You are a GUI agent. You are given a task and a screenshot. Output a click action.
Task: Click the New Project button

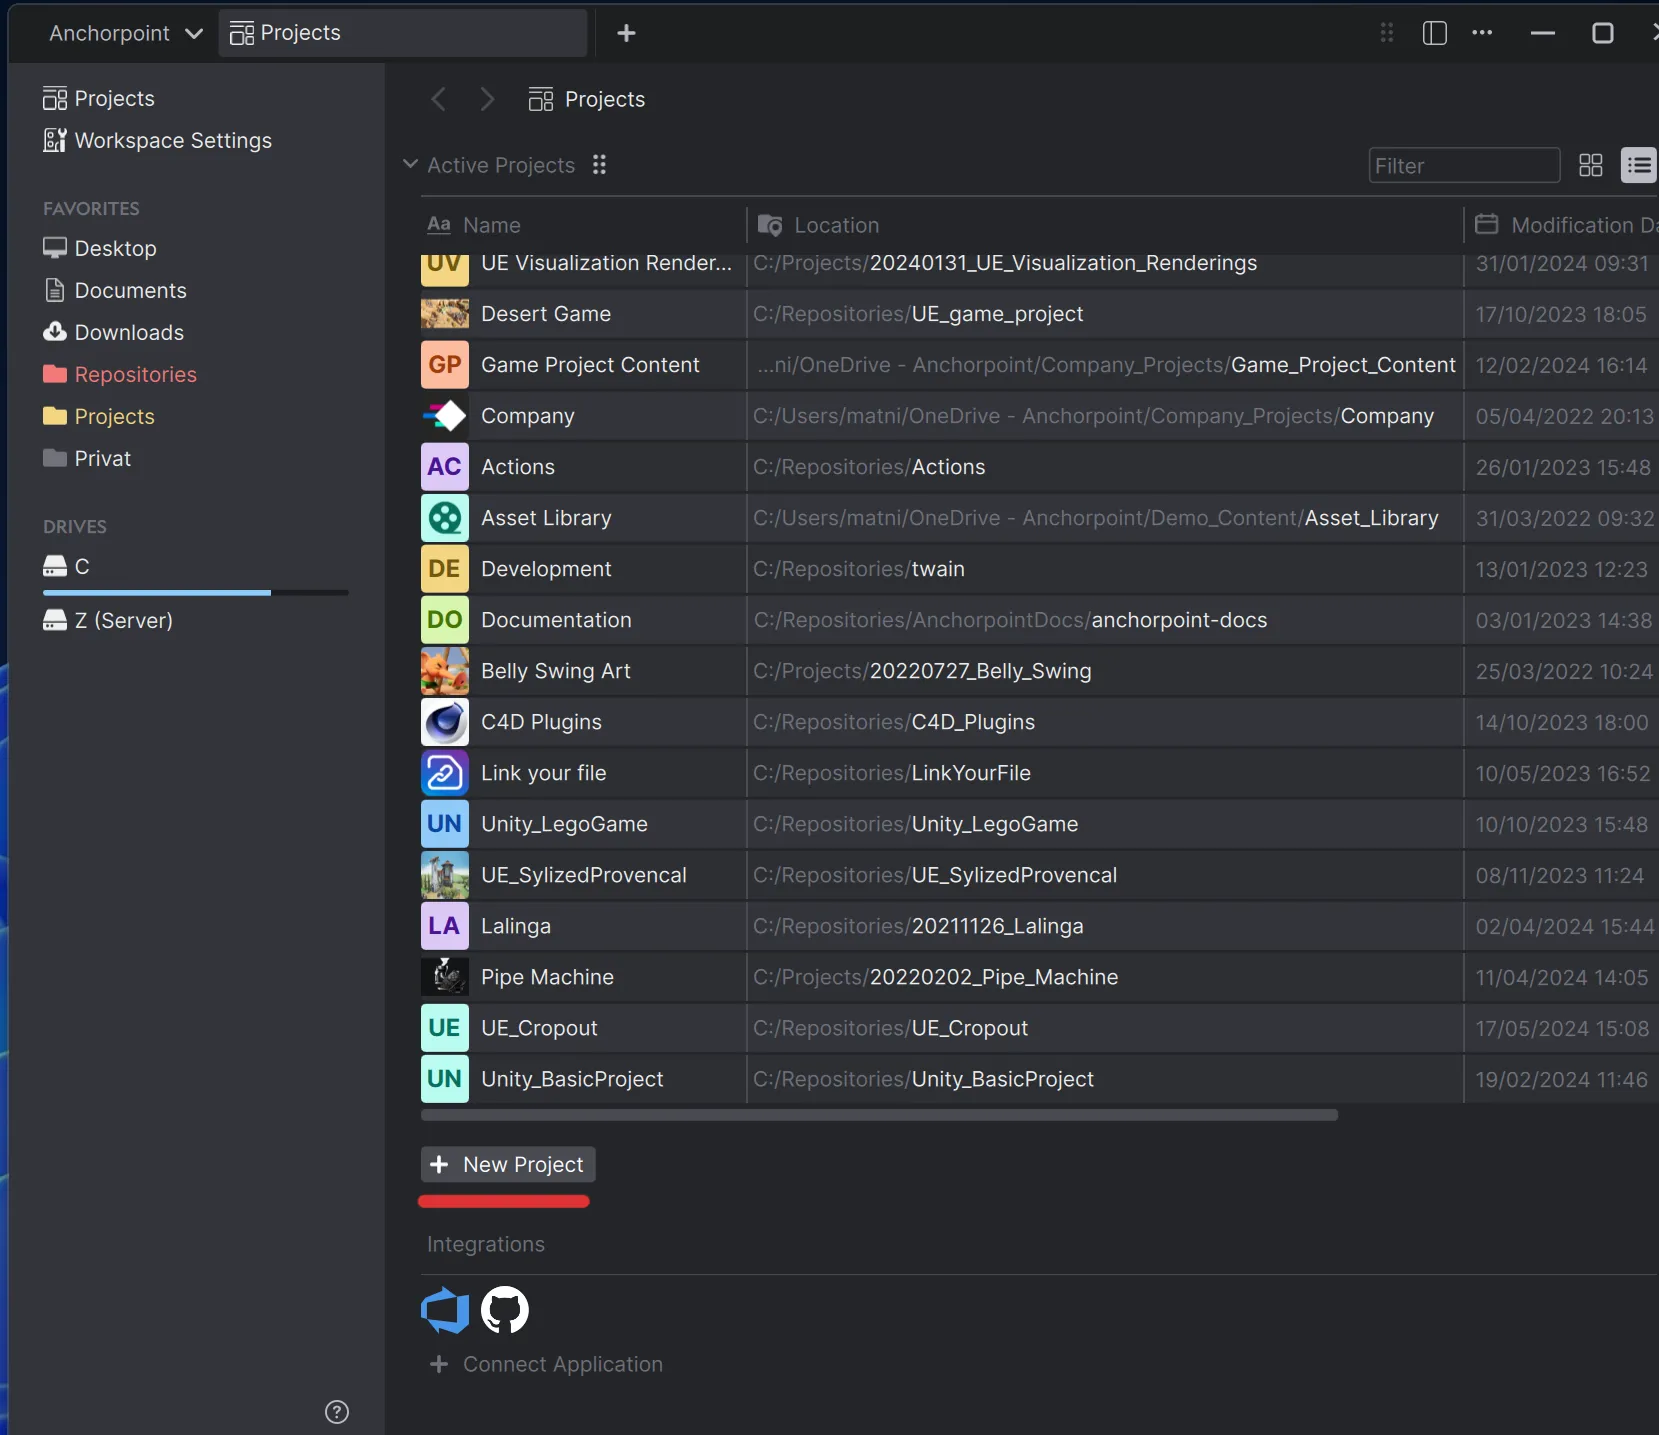pyautogui.click(x=506, y=1163)
